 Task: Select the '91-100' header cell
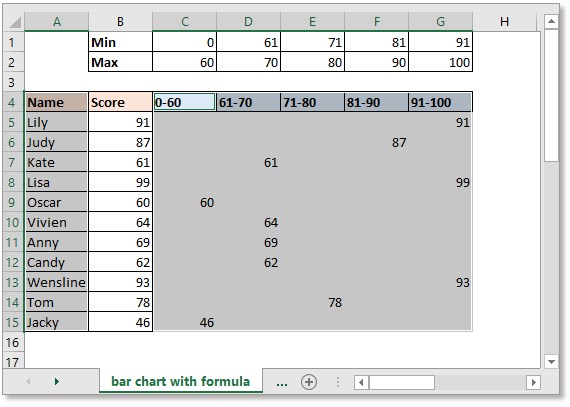pyautogui.click(x=441, y=102)
